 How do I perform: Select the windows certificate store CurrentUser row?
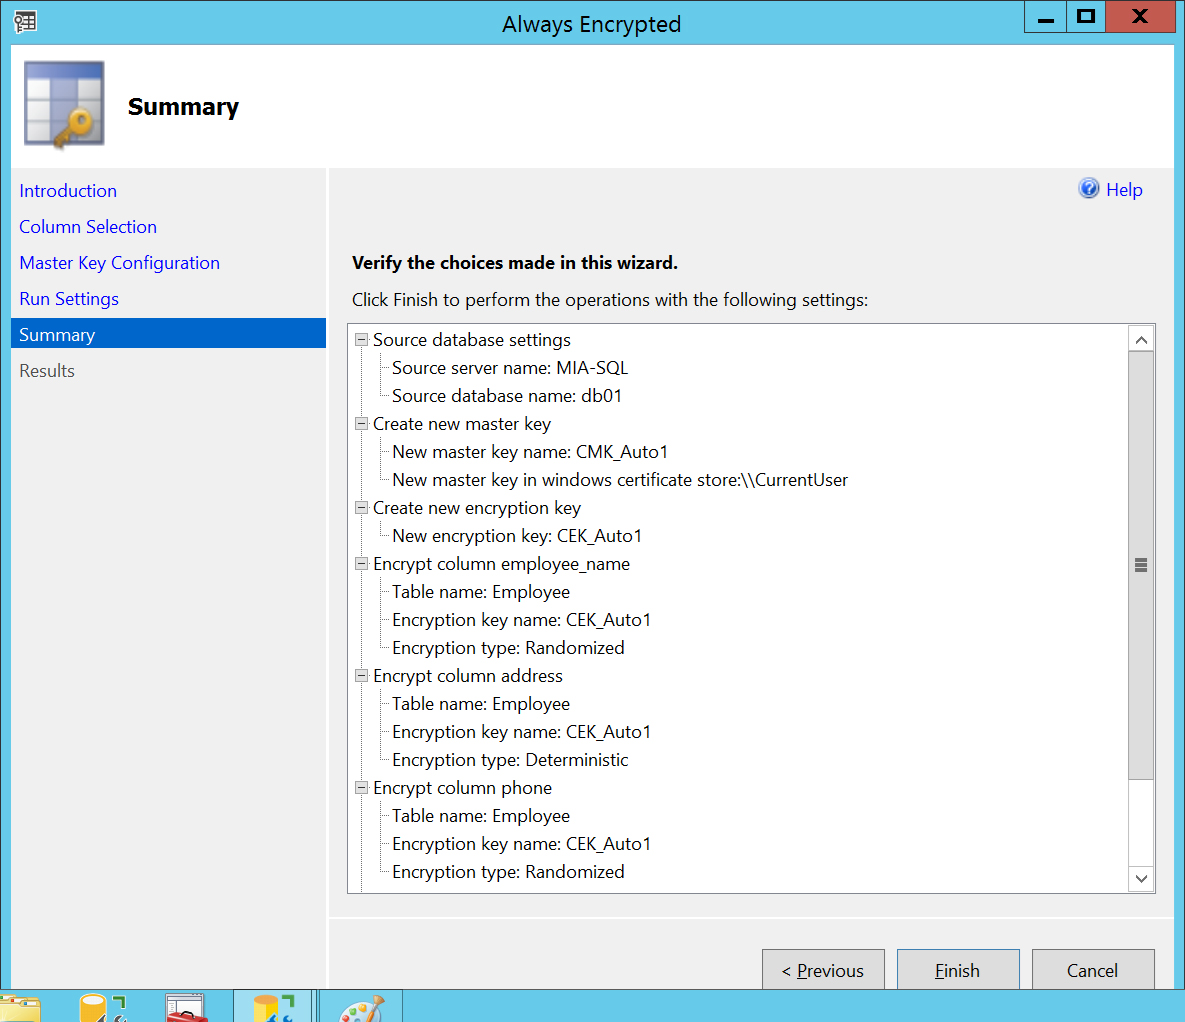pyautogui.click(x=620, y=480)
